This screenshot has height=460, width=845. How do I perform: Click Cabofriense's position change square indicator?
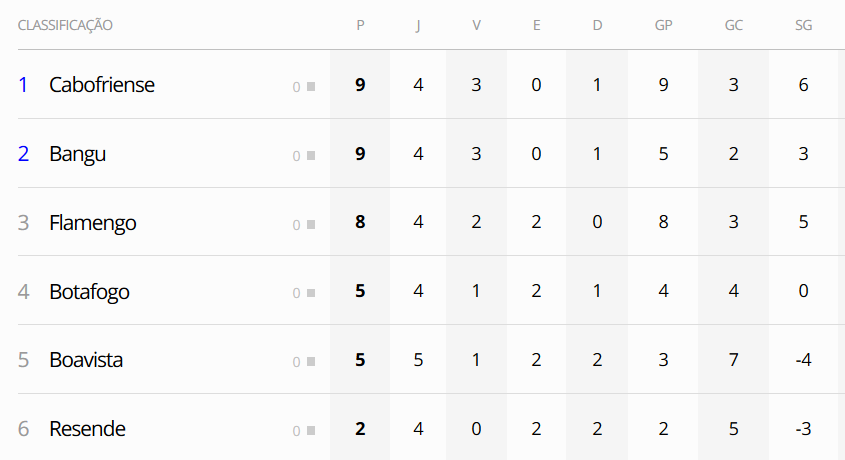click(x=311, y=87)
